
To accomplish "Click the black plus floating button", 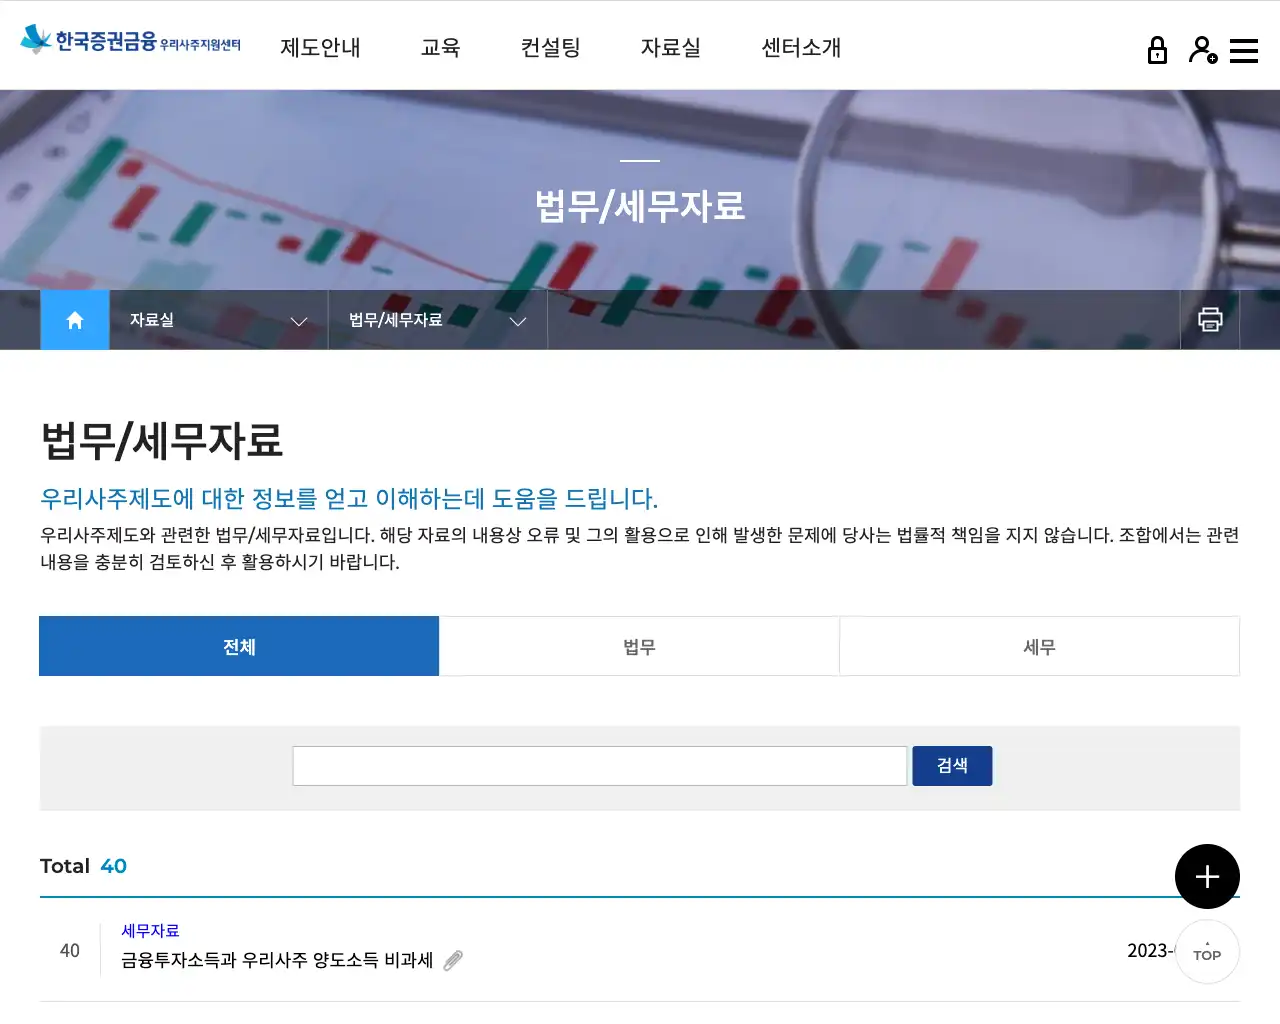I will coord(1207,877).
